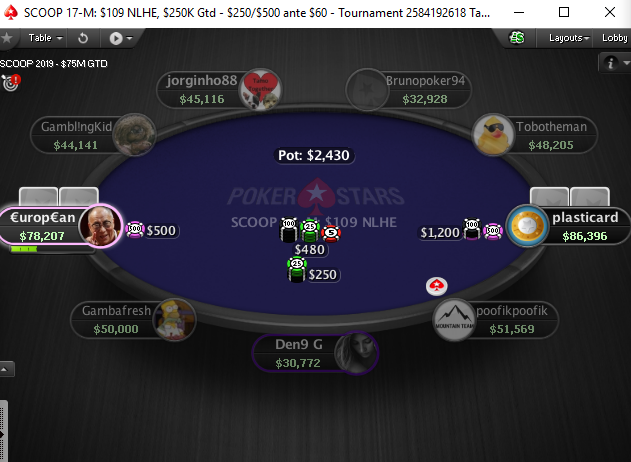This screenshot has width=631, height=462.
Task: Click €urop€an's time bank bar
Action: point(24,249)
